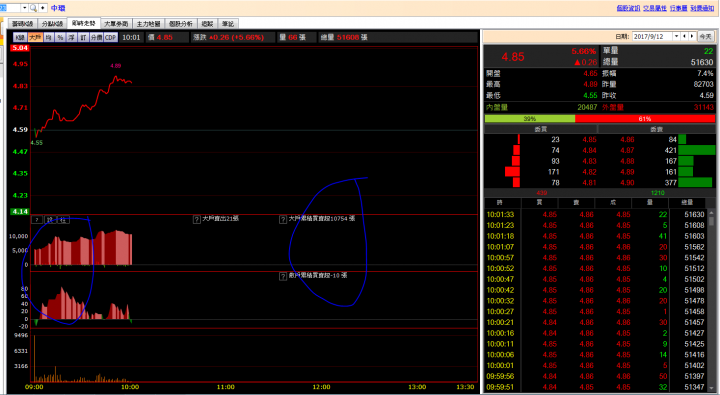
Task: Click the 61% red outer-volume bar
Action: [x=645, y=118]
